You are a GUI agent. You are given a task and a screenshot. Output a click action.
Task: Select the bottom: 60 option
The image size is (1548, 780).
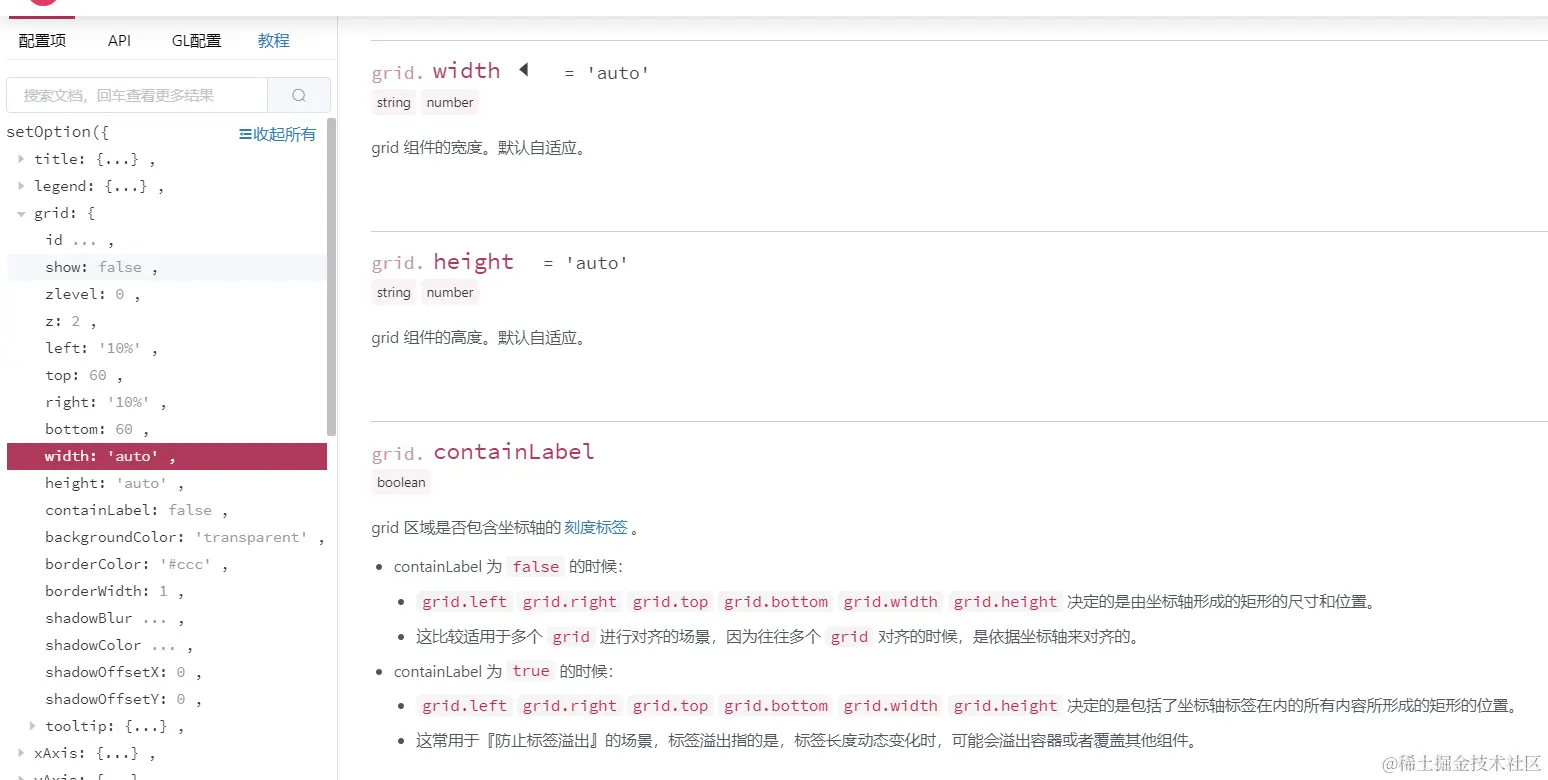[x=167, y=429]
